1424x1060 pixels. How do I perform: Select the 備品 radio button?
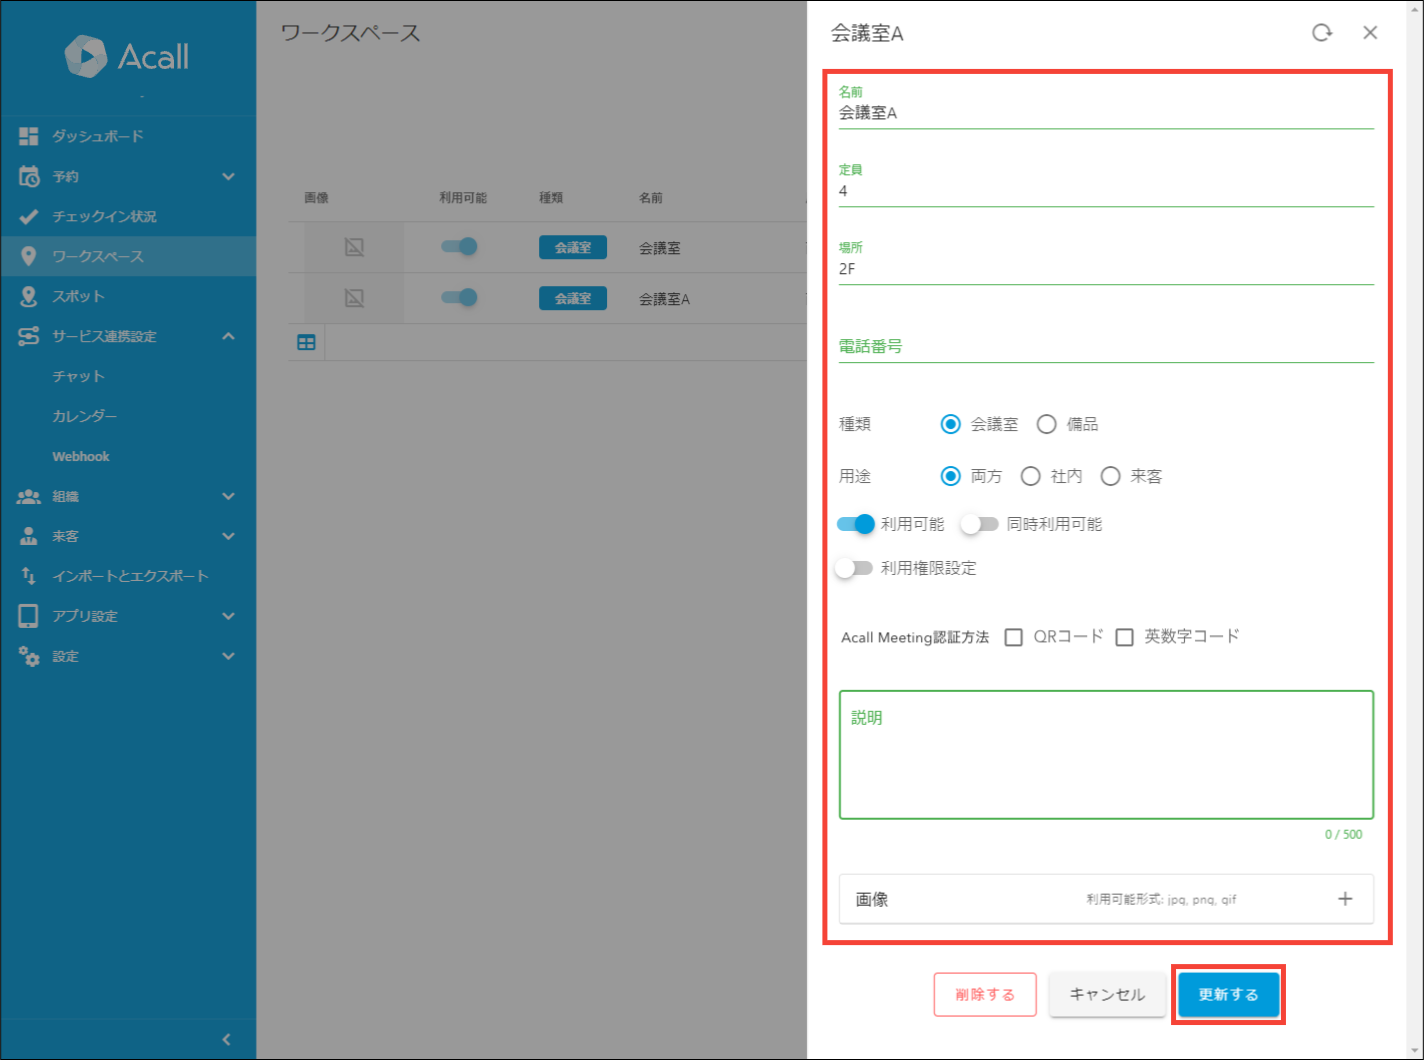(x=1046, y=424)
